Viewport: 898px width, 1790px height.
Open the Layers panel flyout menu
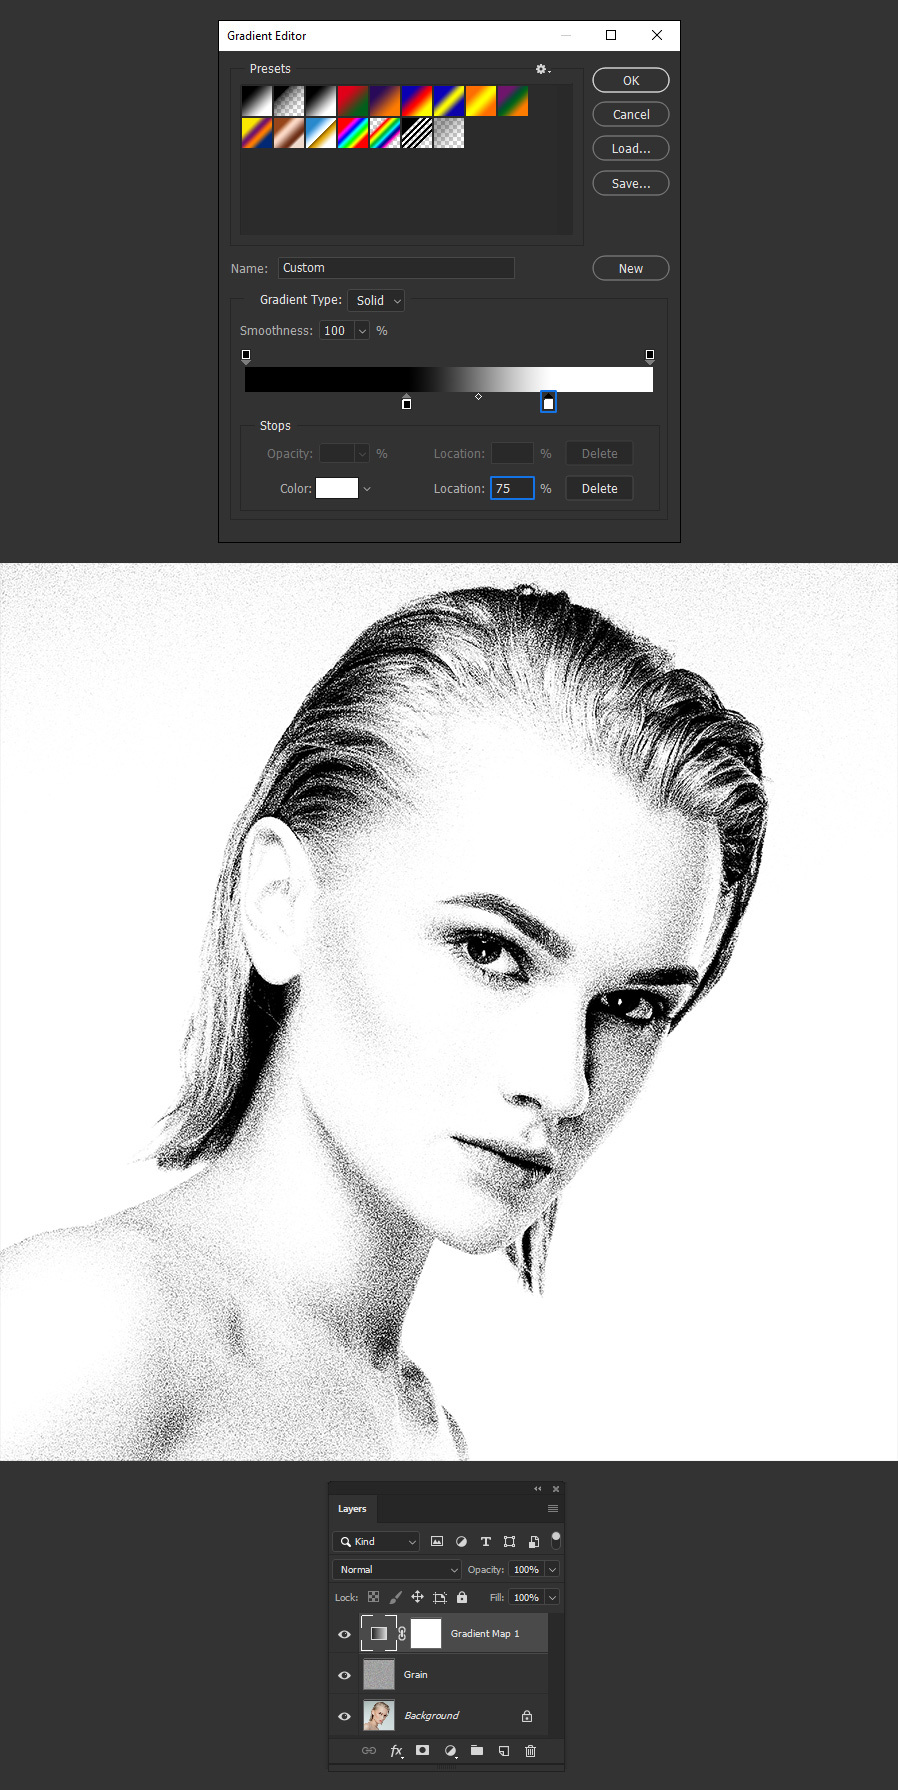pos(552,1508)
